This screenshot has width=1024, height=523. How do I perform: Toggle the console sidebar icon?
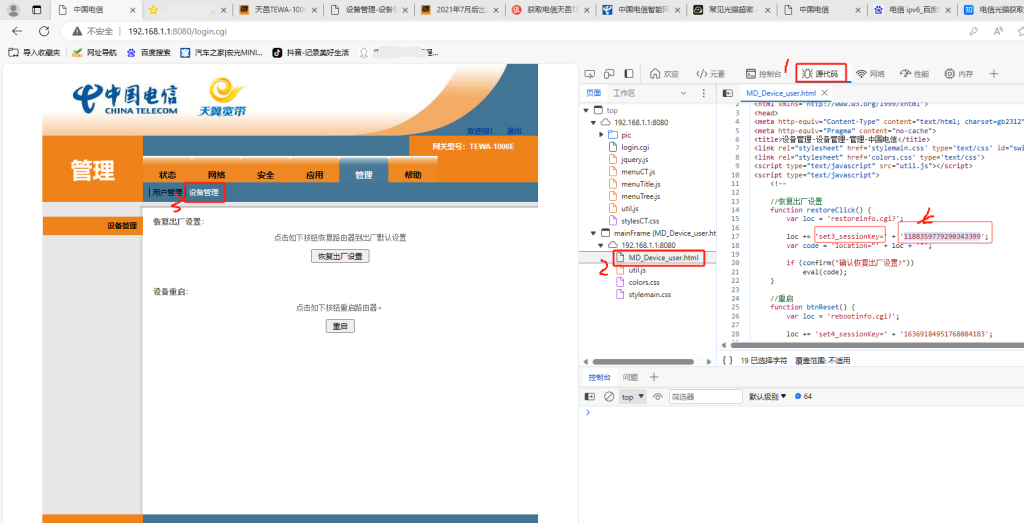pos(590,396)
